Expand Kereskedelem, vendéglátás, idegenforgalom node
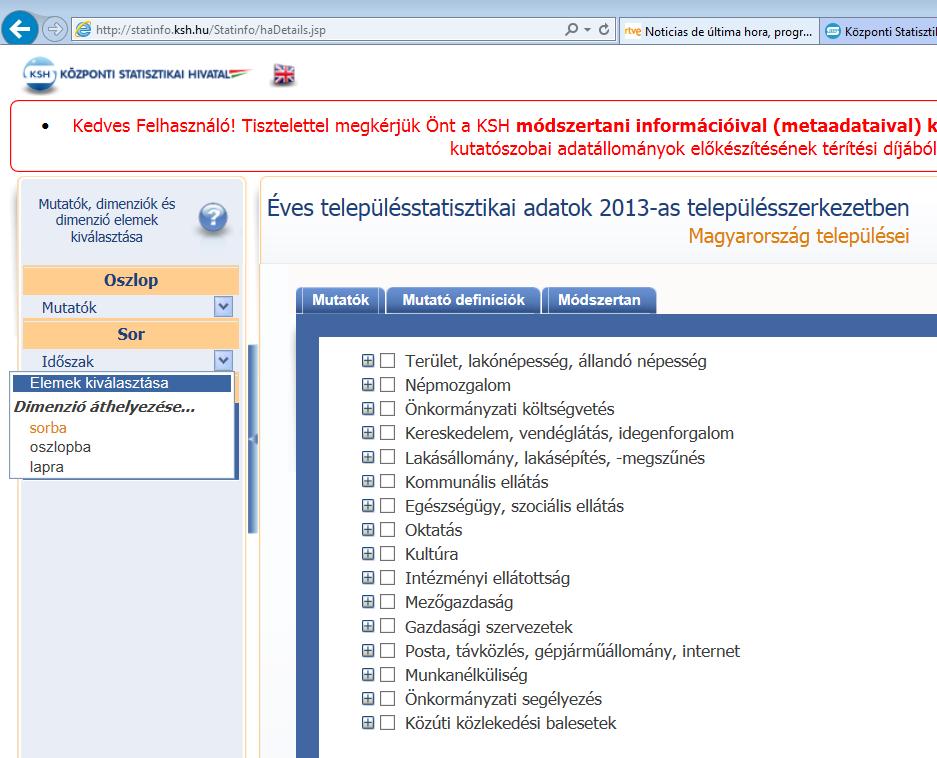The image size is (937, 758). 368,433
